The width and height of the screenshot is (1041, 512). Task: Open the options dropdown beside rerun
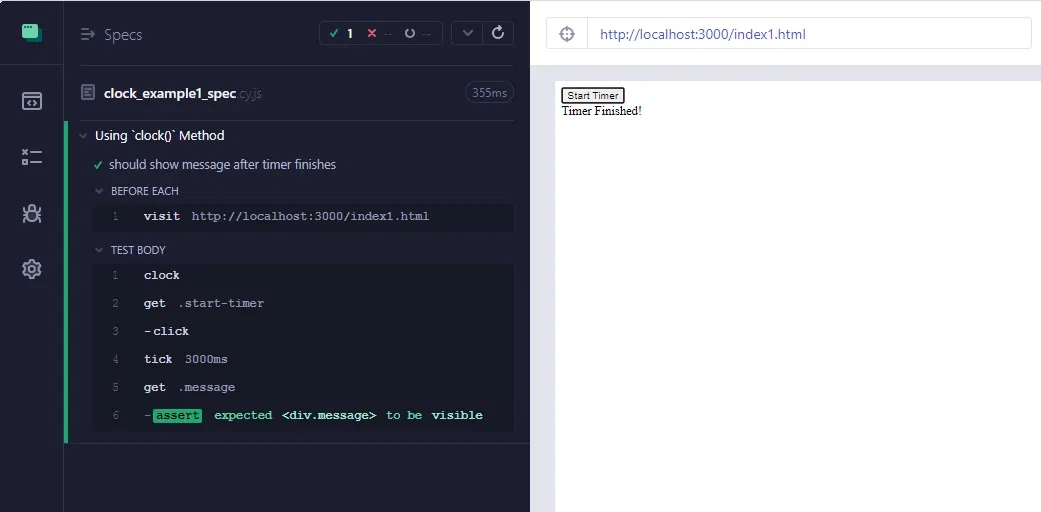467,33
